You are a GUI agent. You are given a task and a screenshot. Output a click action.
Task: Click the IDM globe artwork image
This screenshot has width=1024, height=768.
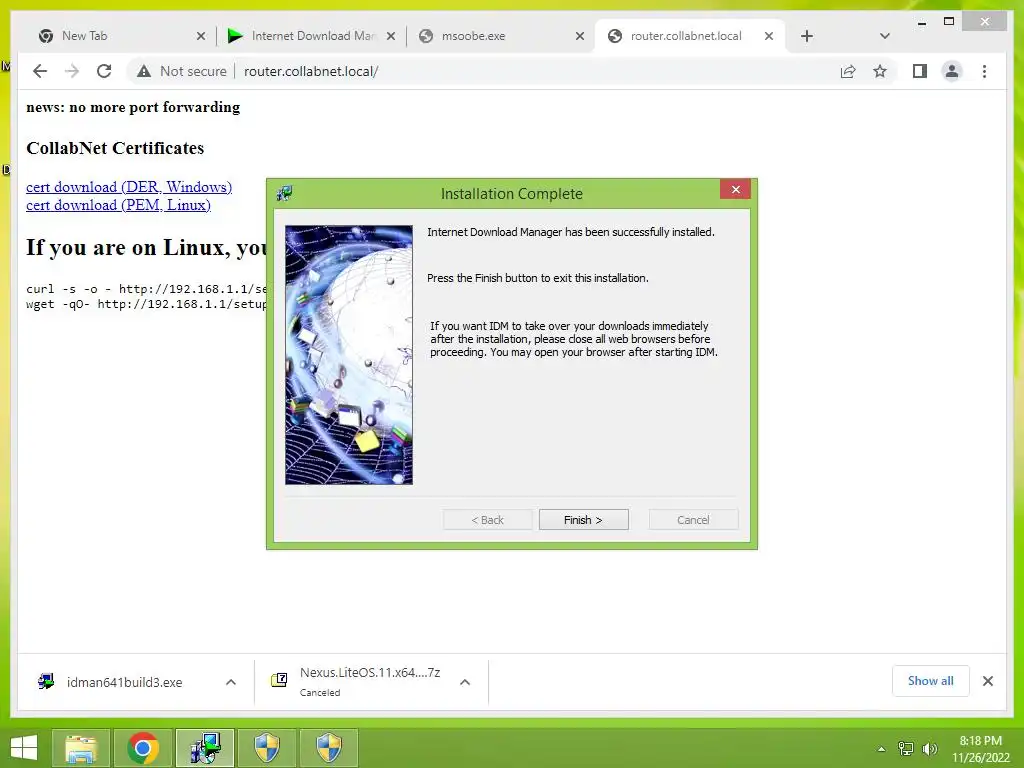pos(349,355)
